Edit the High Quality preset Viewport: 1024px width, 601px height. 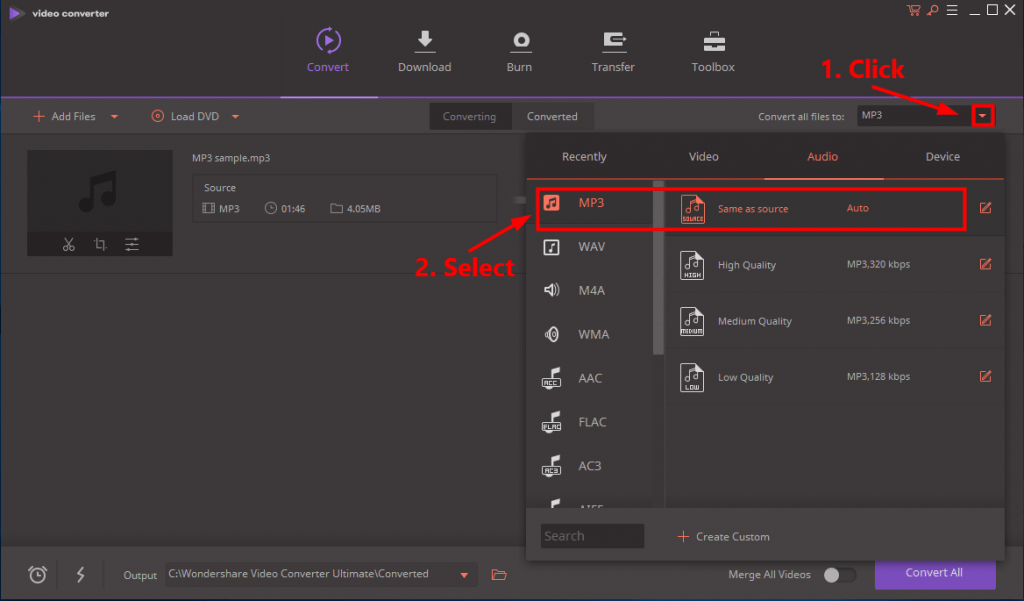tap(985, 264)
